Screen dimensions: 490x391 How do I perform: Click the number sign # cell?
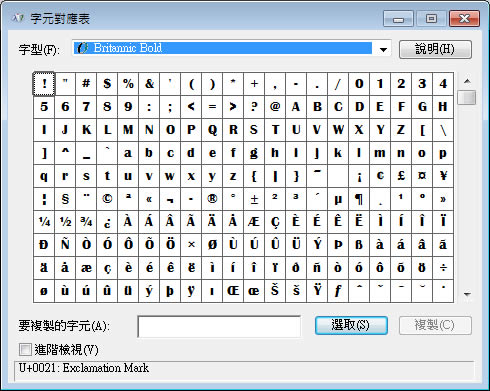tap(86, 84)
